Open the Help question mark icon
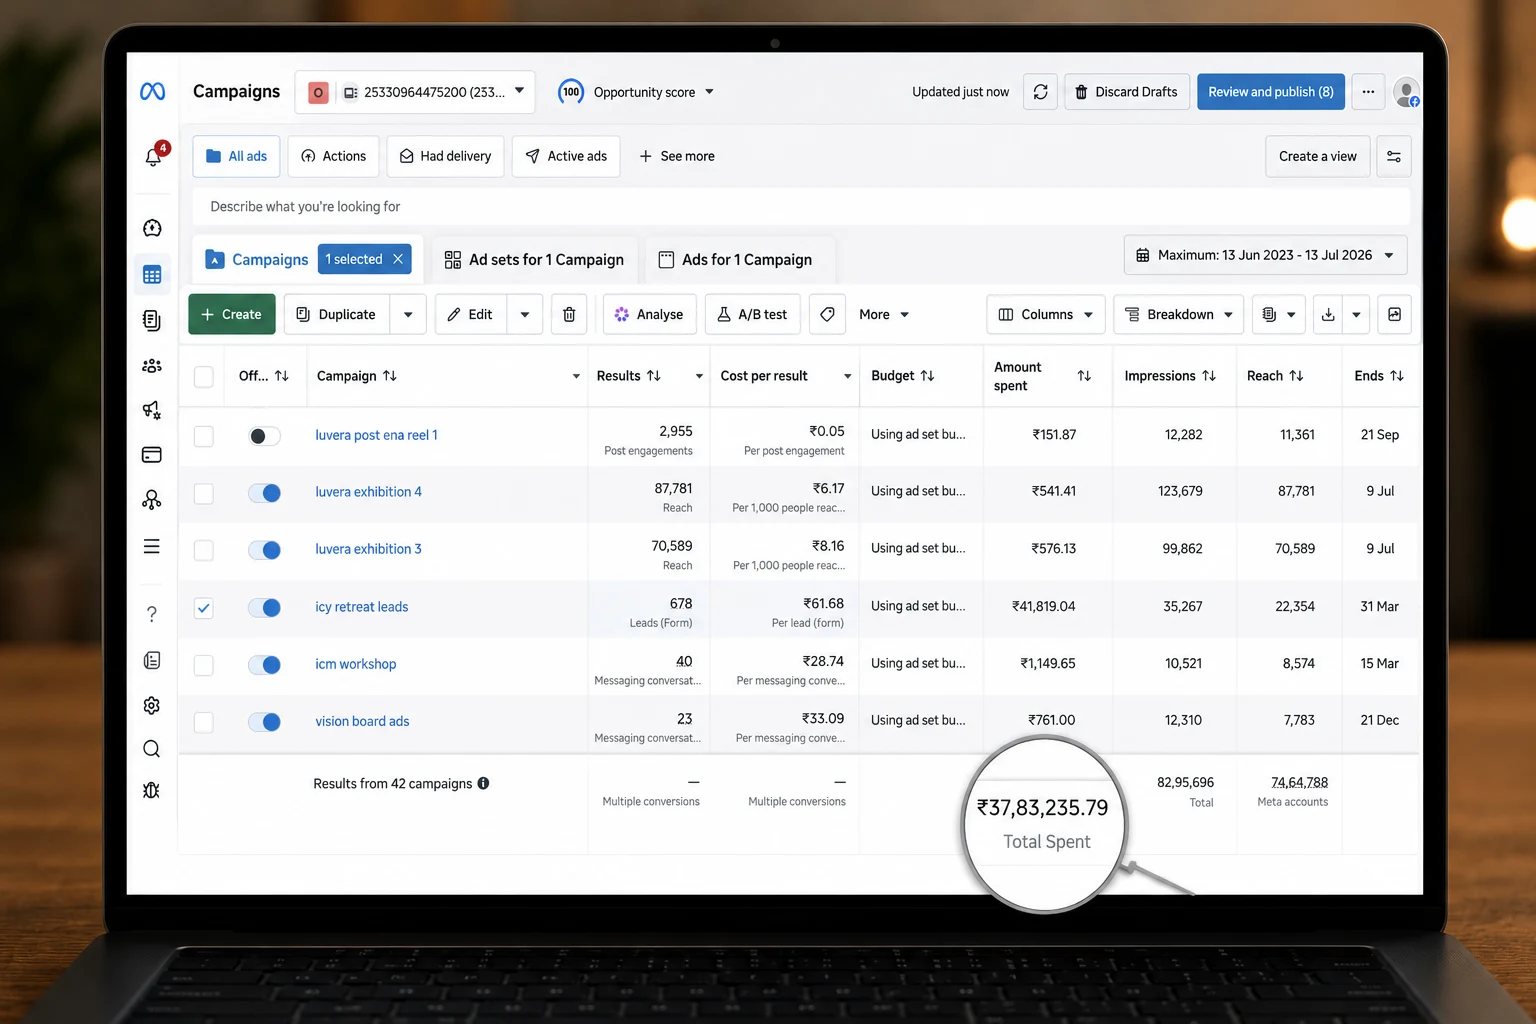Image resolution: width=1536 pixels, height=1024 pixels. pyautogui.click(x=152, y=614)
